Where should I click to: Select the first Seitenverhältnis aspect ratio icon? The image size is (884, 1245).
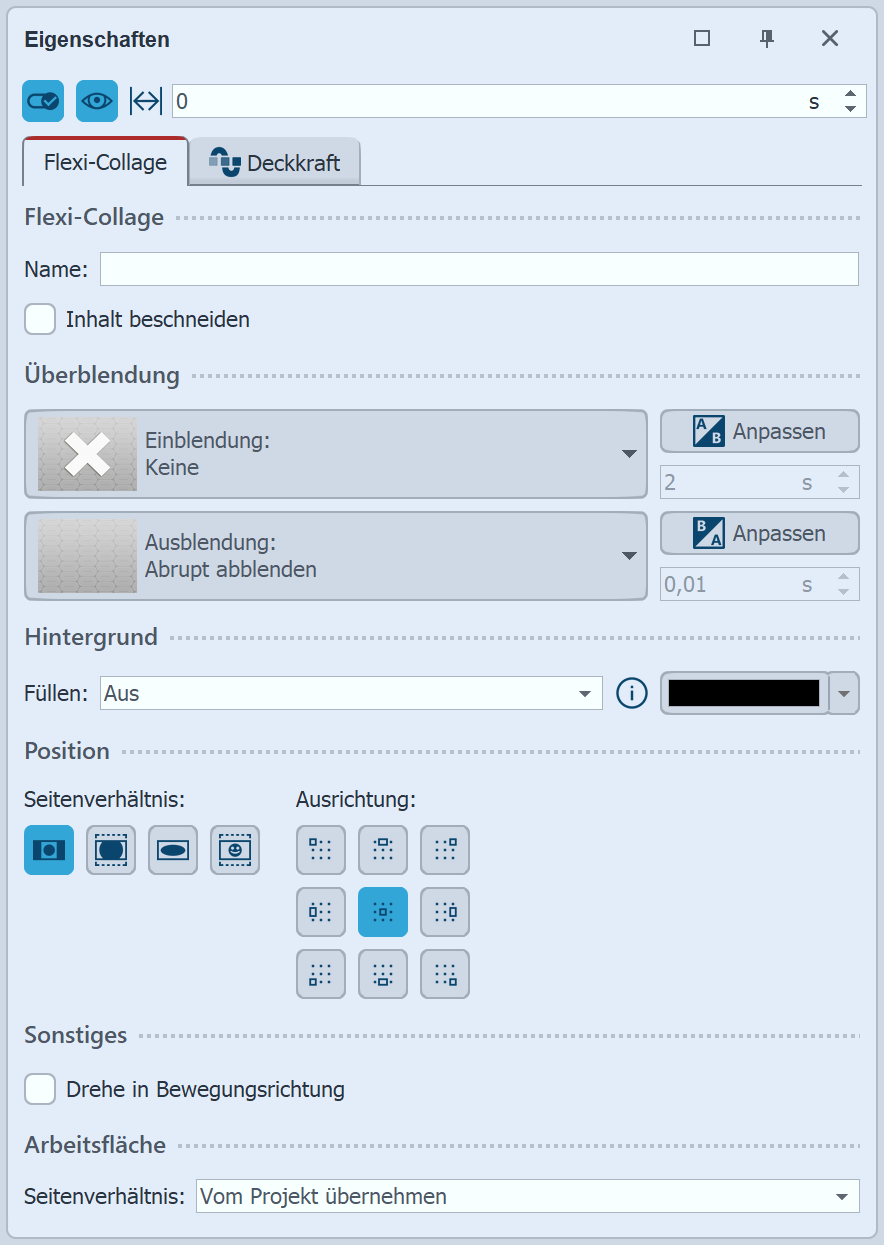point(48,850)
